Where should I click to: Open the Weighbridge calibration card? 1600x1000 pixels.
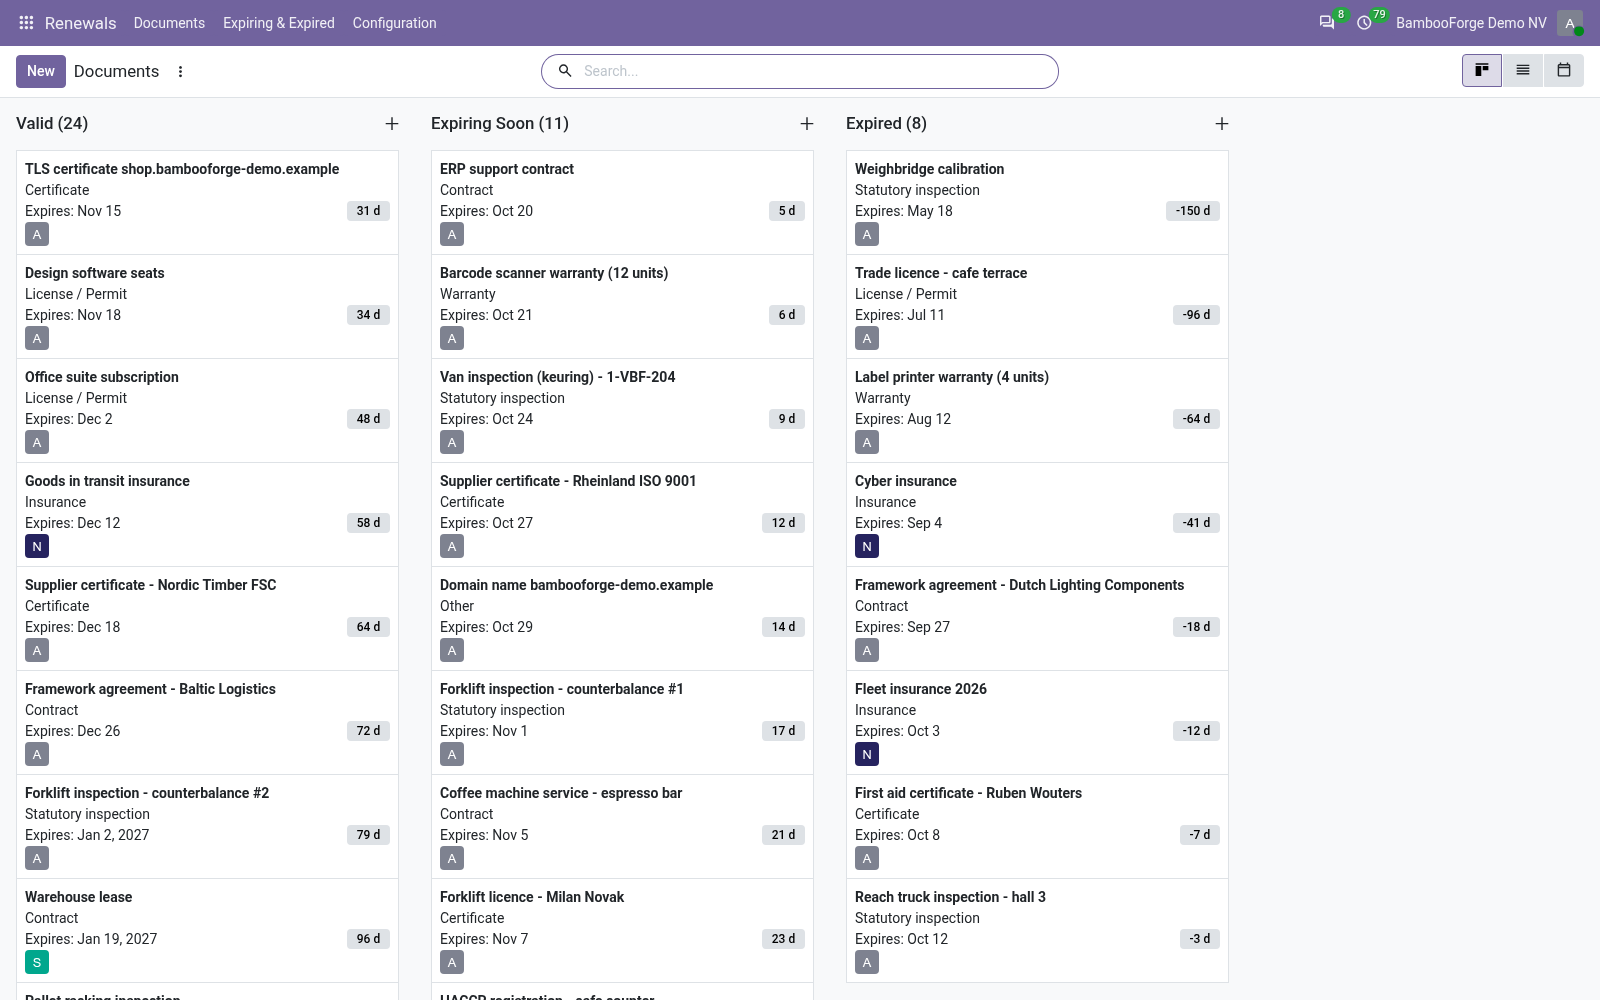[x=1037, y=202]
